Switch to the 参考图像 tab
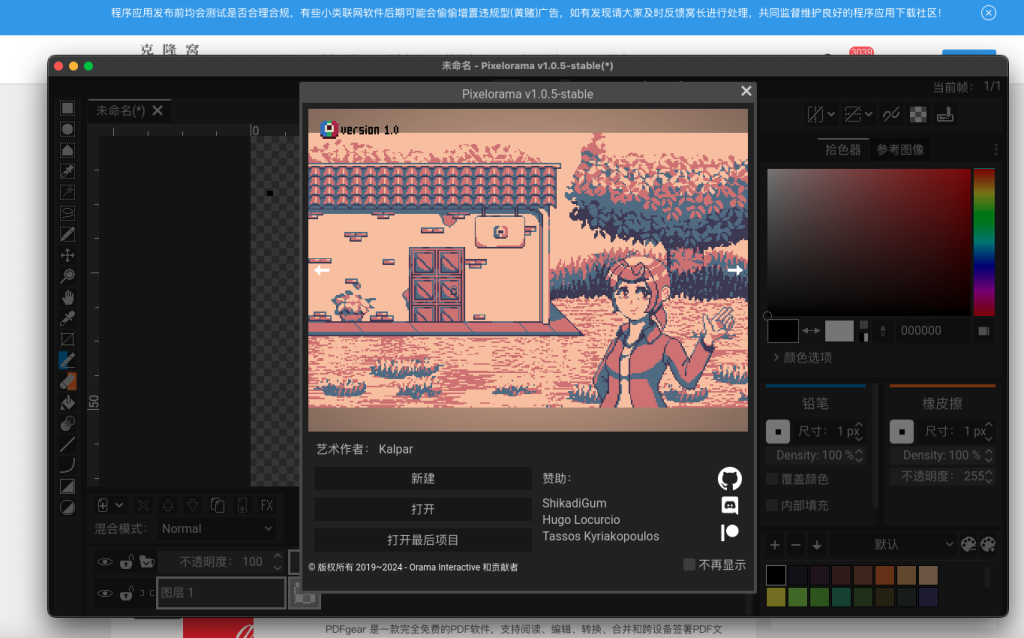This screenshot has height=638, width=1024. 900,150
